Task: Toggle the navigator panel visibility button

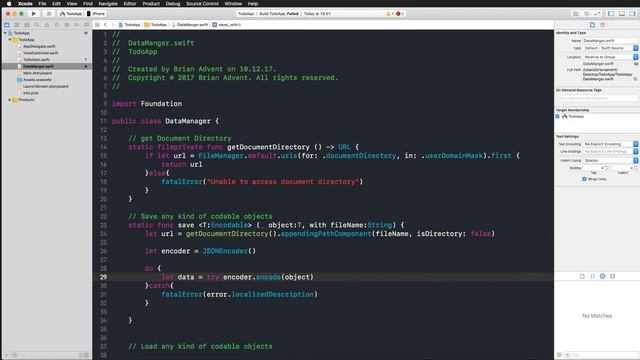Action: pyautogui.click(x=611, y=13)
